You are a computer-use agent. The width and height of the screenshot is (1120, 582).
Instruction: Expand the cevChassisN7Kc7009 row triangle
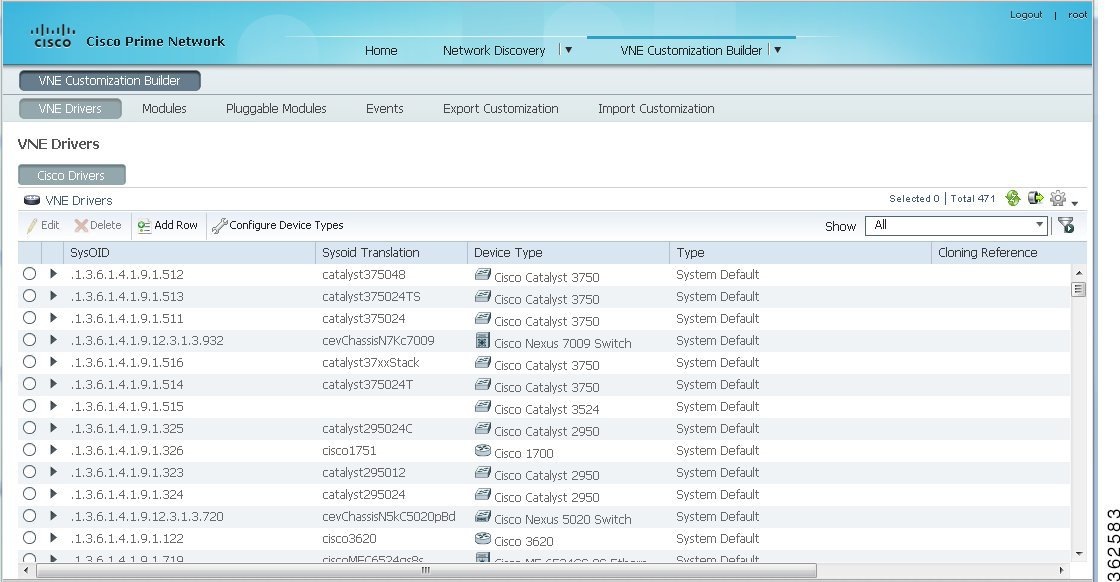pos(53,340)
